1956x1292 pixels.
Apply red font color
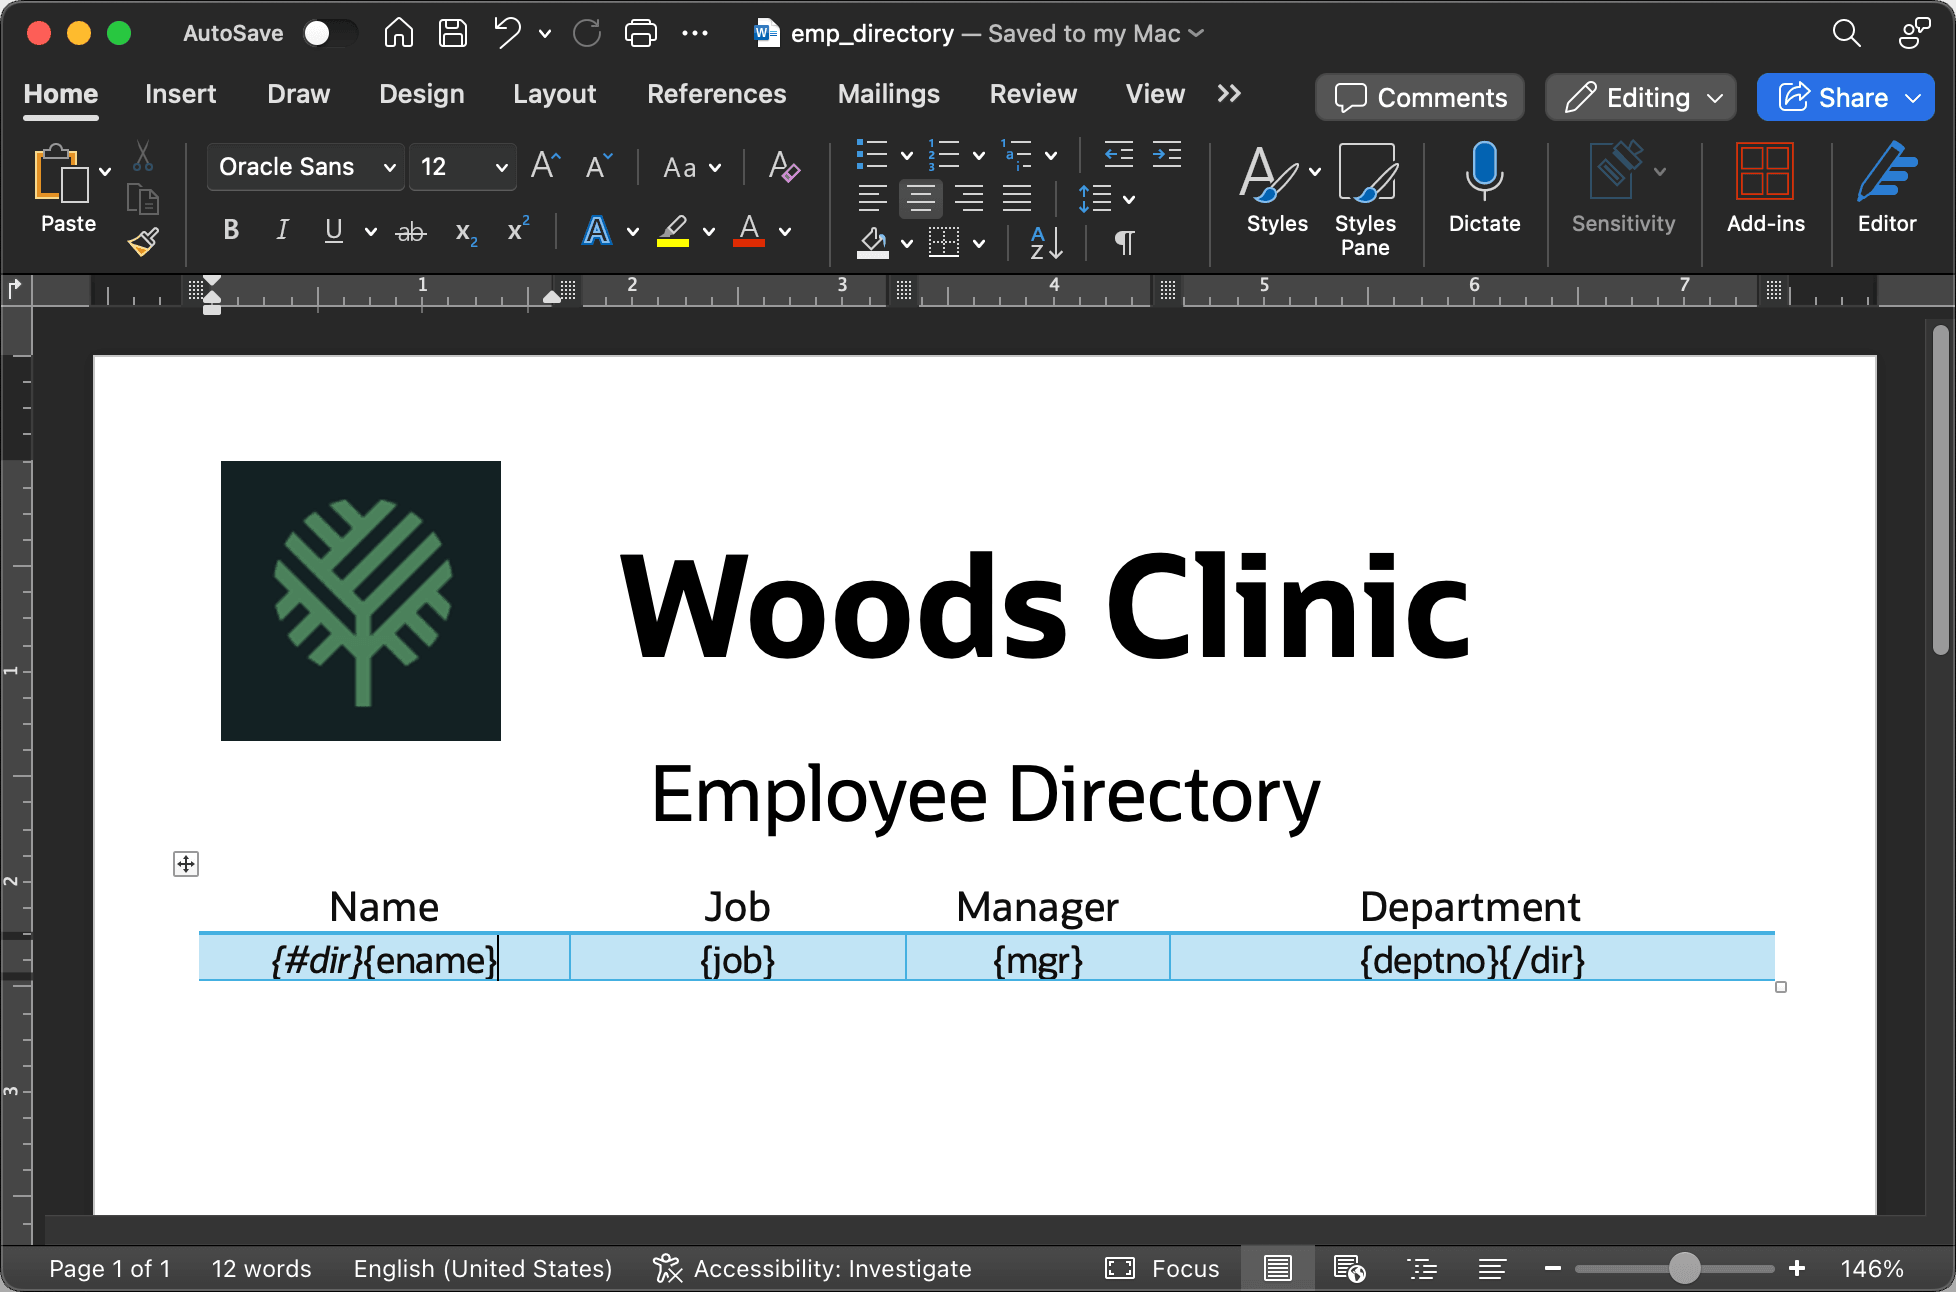click(749, 231)
